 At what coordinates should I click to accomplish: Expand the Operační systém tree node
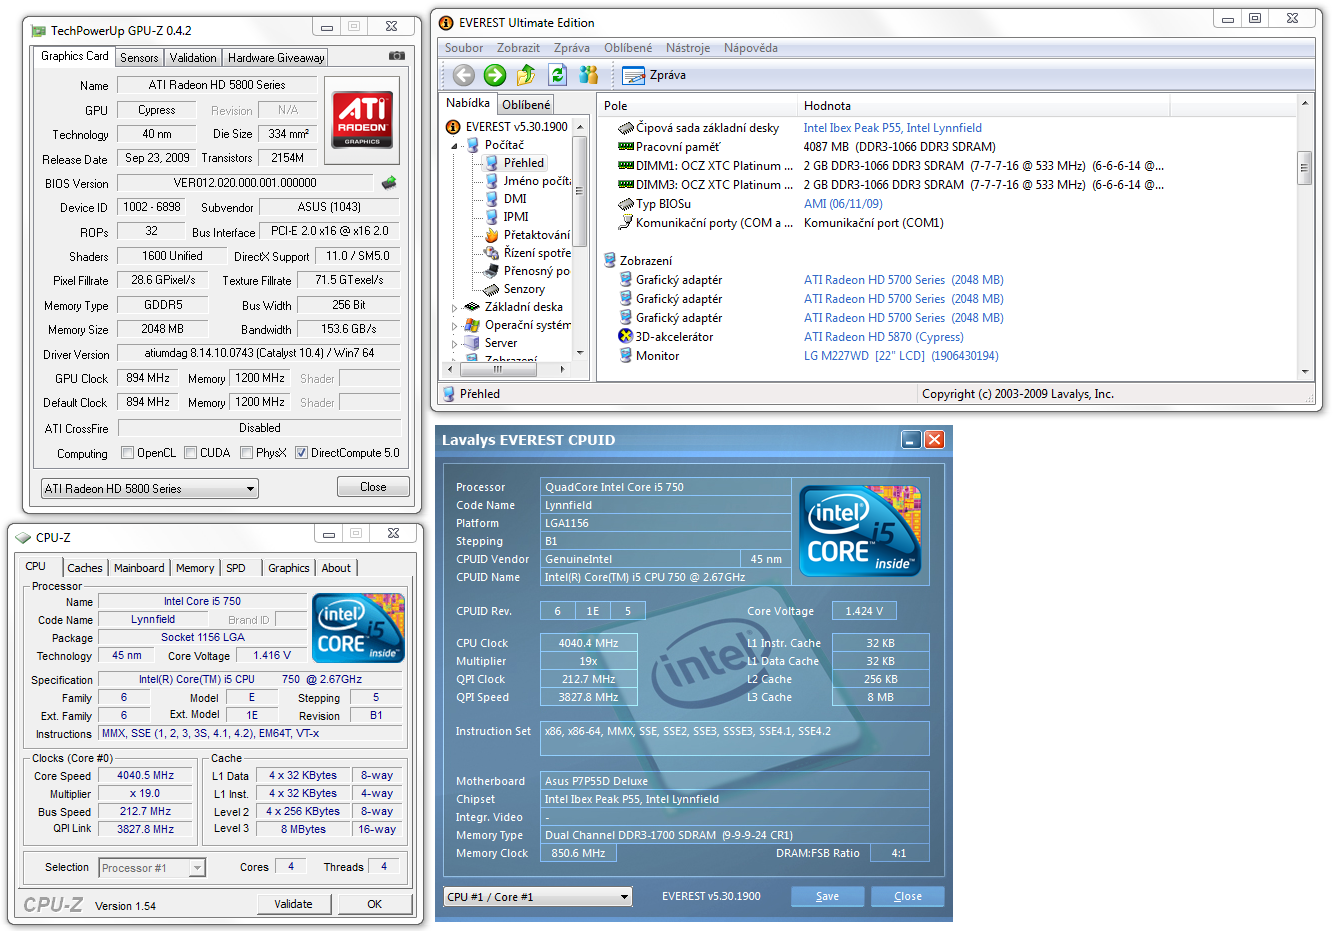[454, 326]
